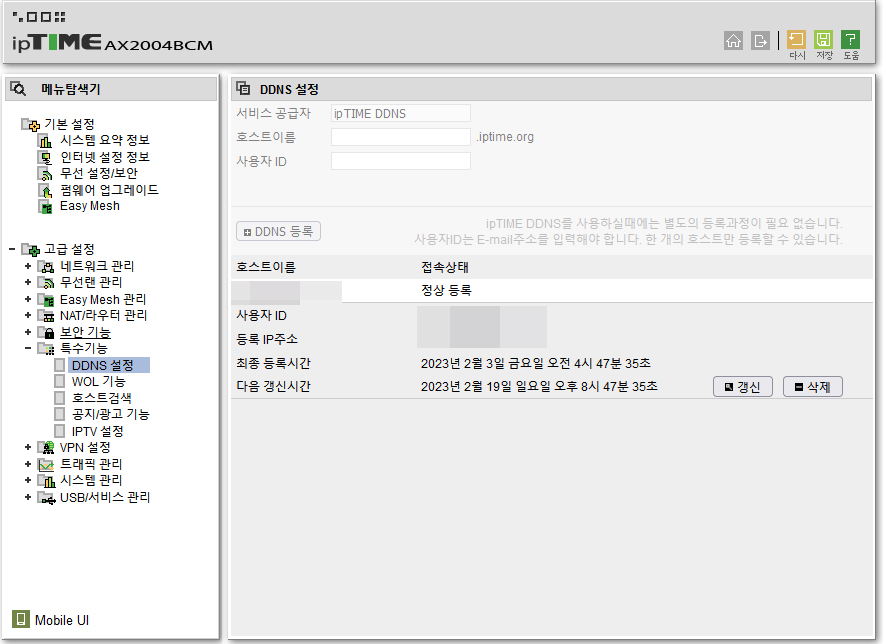Screen dimensions: 886x644
Task: Click the 삭제 delete button
Action: (x=813, y=387)
